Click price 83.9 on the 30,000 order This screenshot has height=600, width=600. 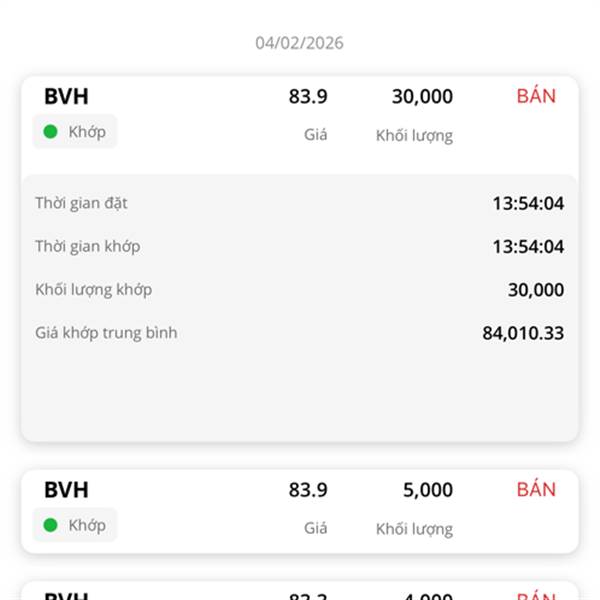pos(308,97)
